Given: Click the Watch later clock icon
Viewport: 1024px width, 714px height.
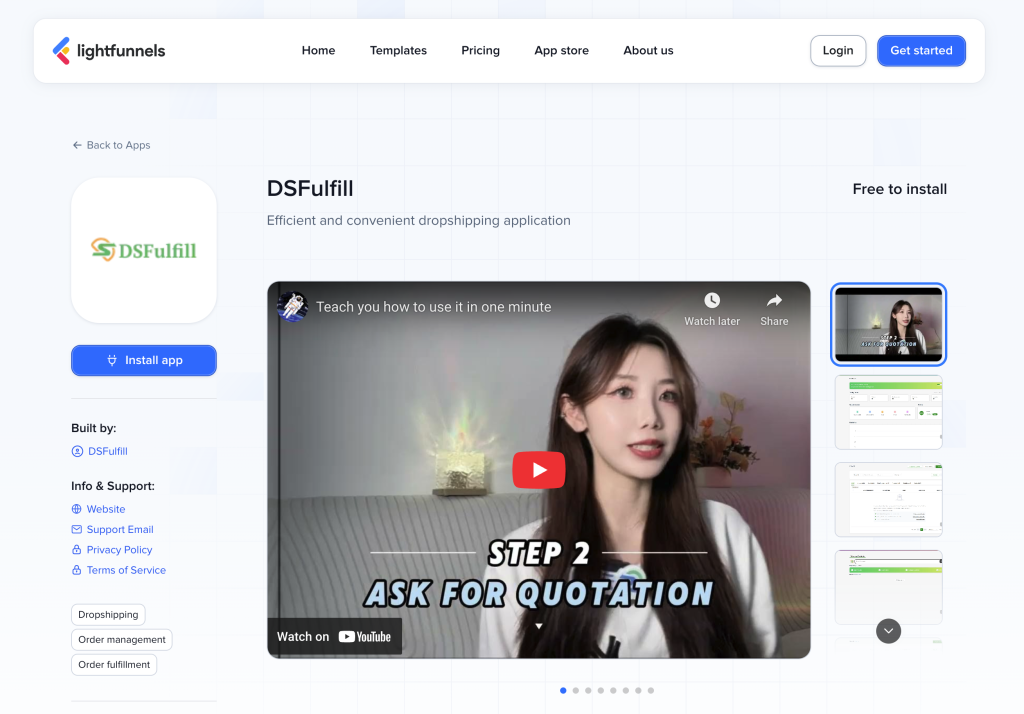Looking at the screenshot, I should point(712,301).
